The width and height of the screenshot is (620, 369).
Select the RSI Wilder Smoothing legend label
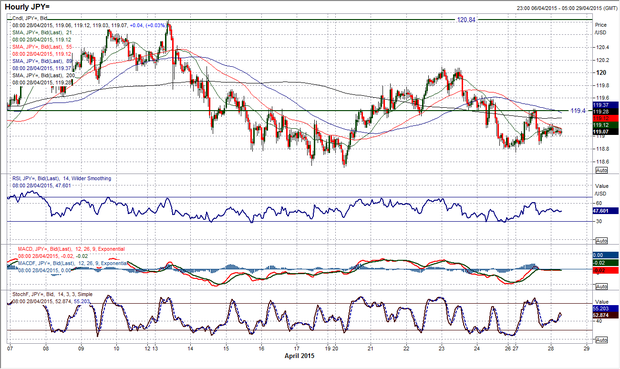tap(62, 178)
